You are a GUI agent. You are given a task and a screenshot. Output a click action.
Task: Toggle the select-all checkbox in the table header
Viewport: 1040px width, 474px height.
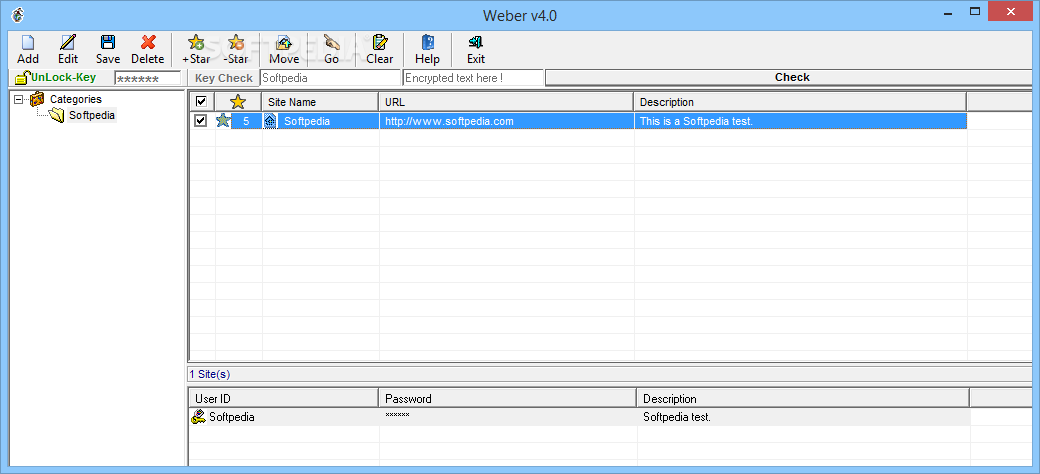[201, 101]
